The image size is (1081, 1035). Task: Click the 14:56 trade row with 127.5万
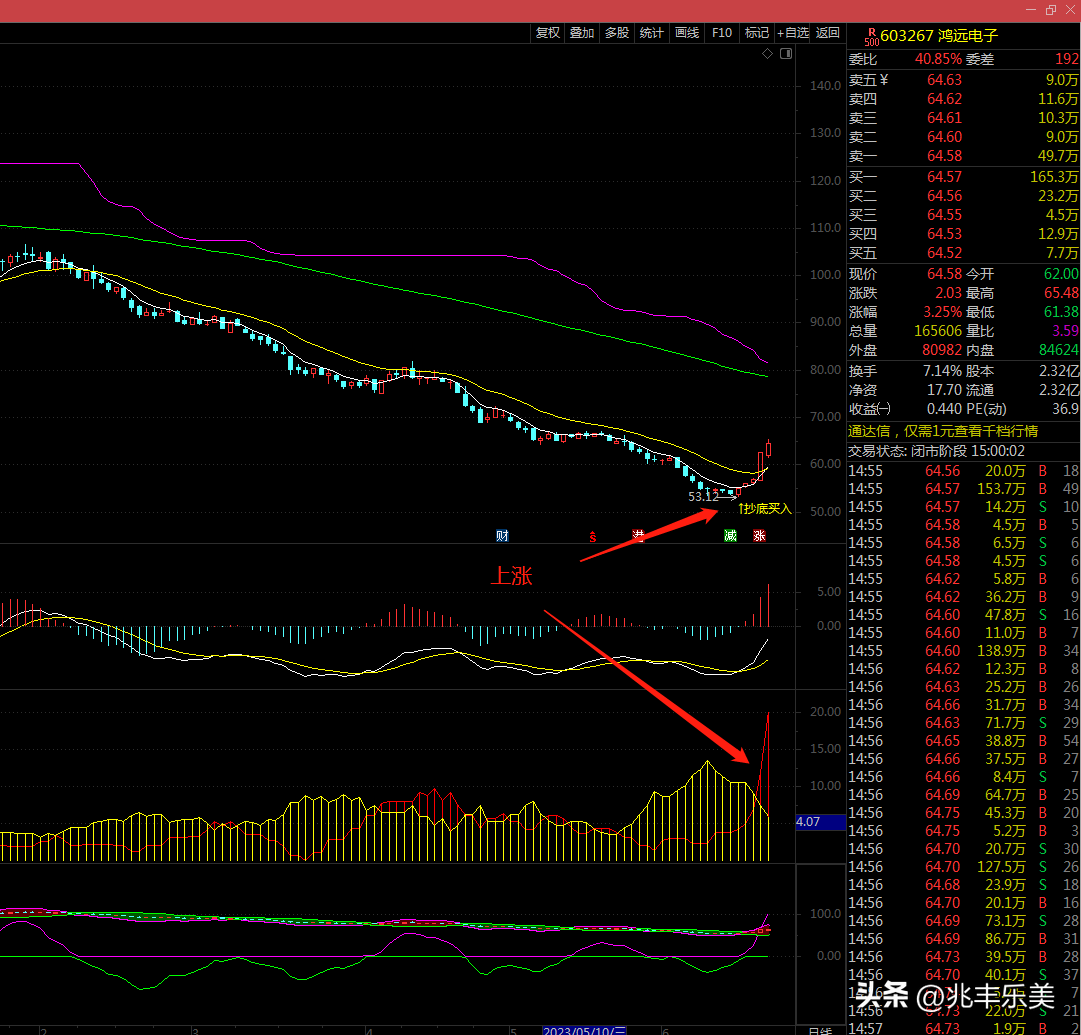coord(963,867)
